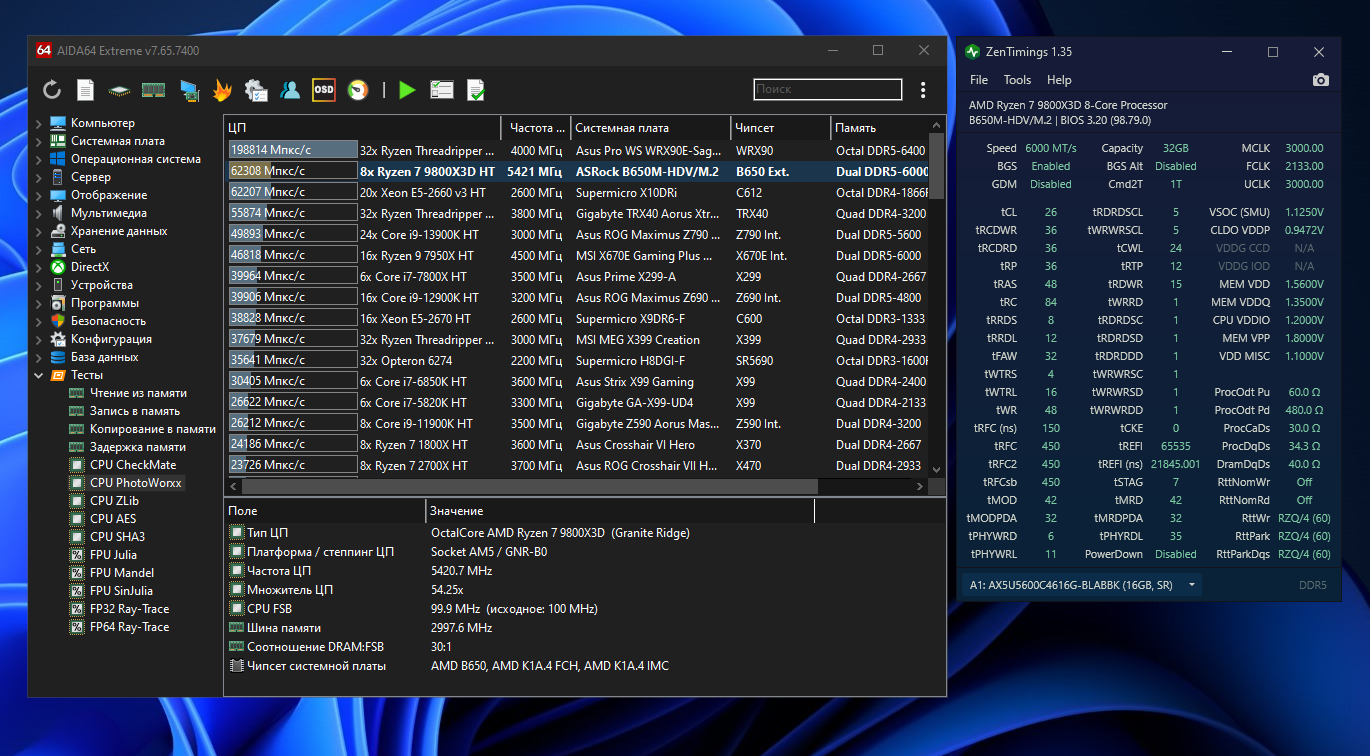Sort by the ЦП column header
Viewport: 1370px width, 756px height.
tap(362, 128)
